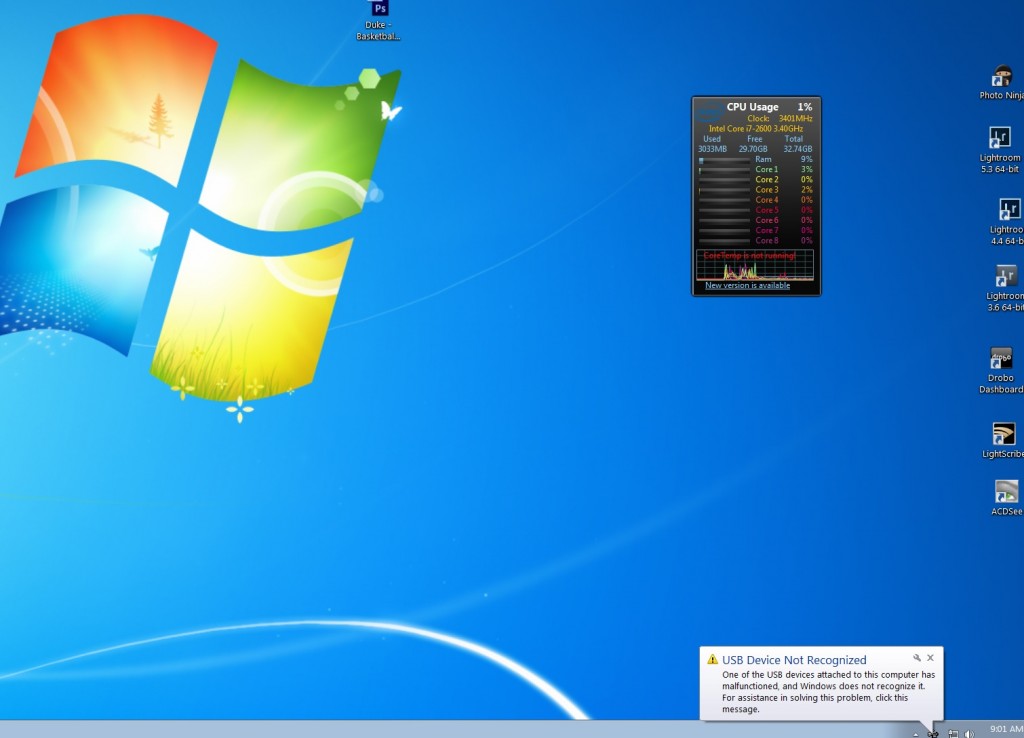
Task: Click the Used 3033MB memory value
Action: coord(712,149)
